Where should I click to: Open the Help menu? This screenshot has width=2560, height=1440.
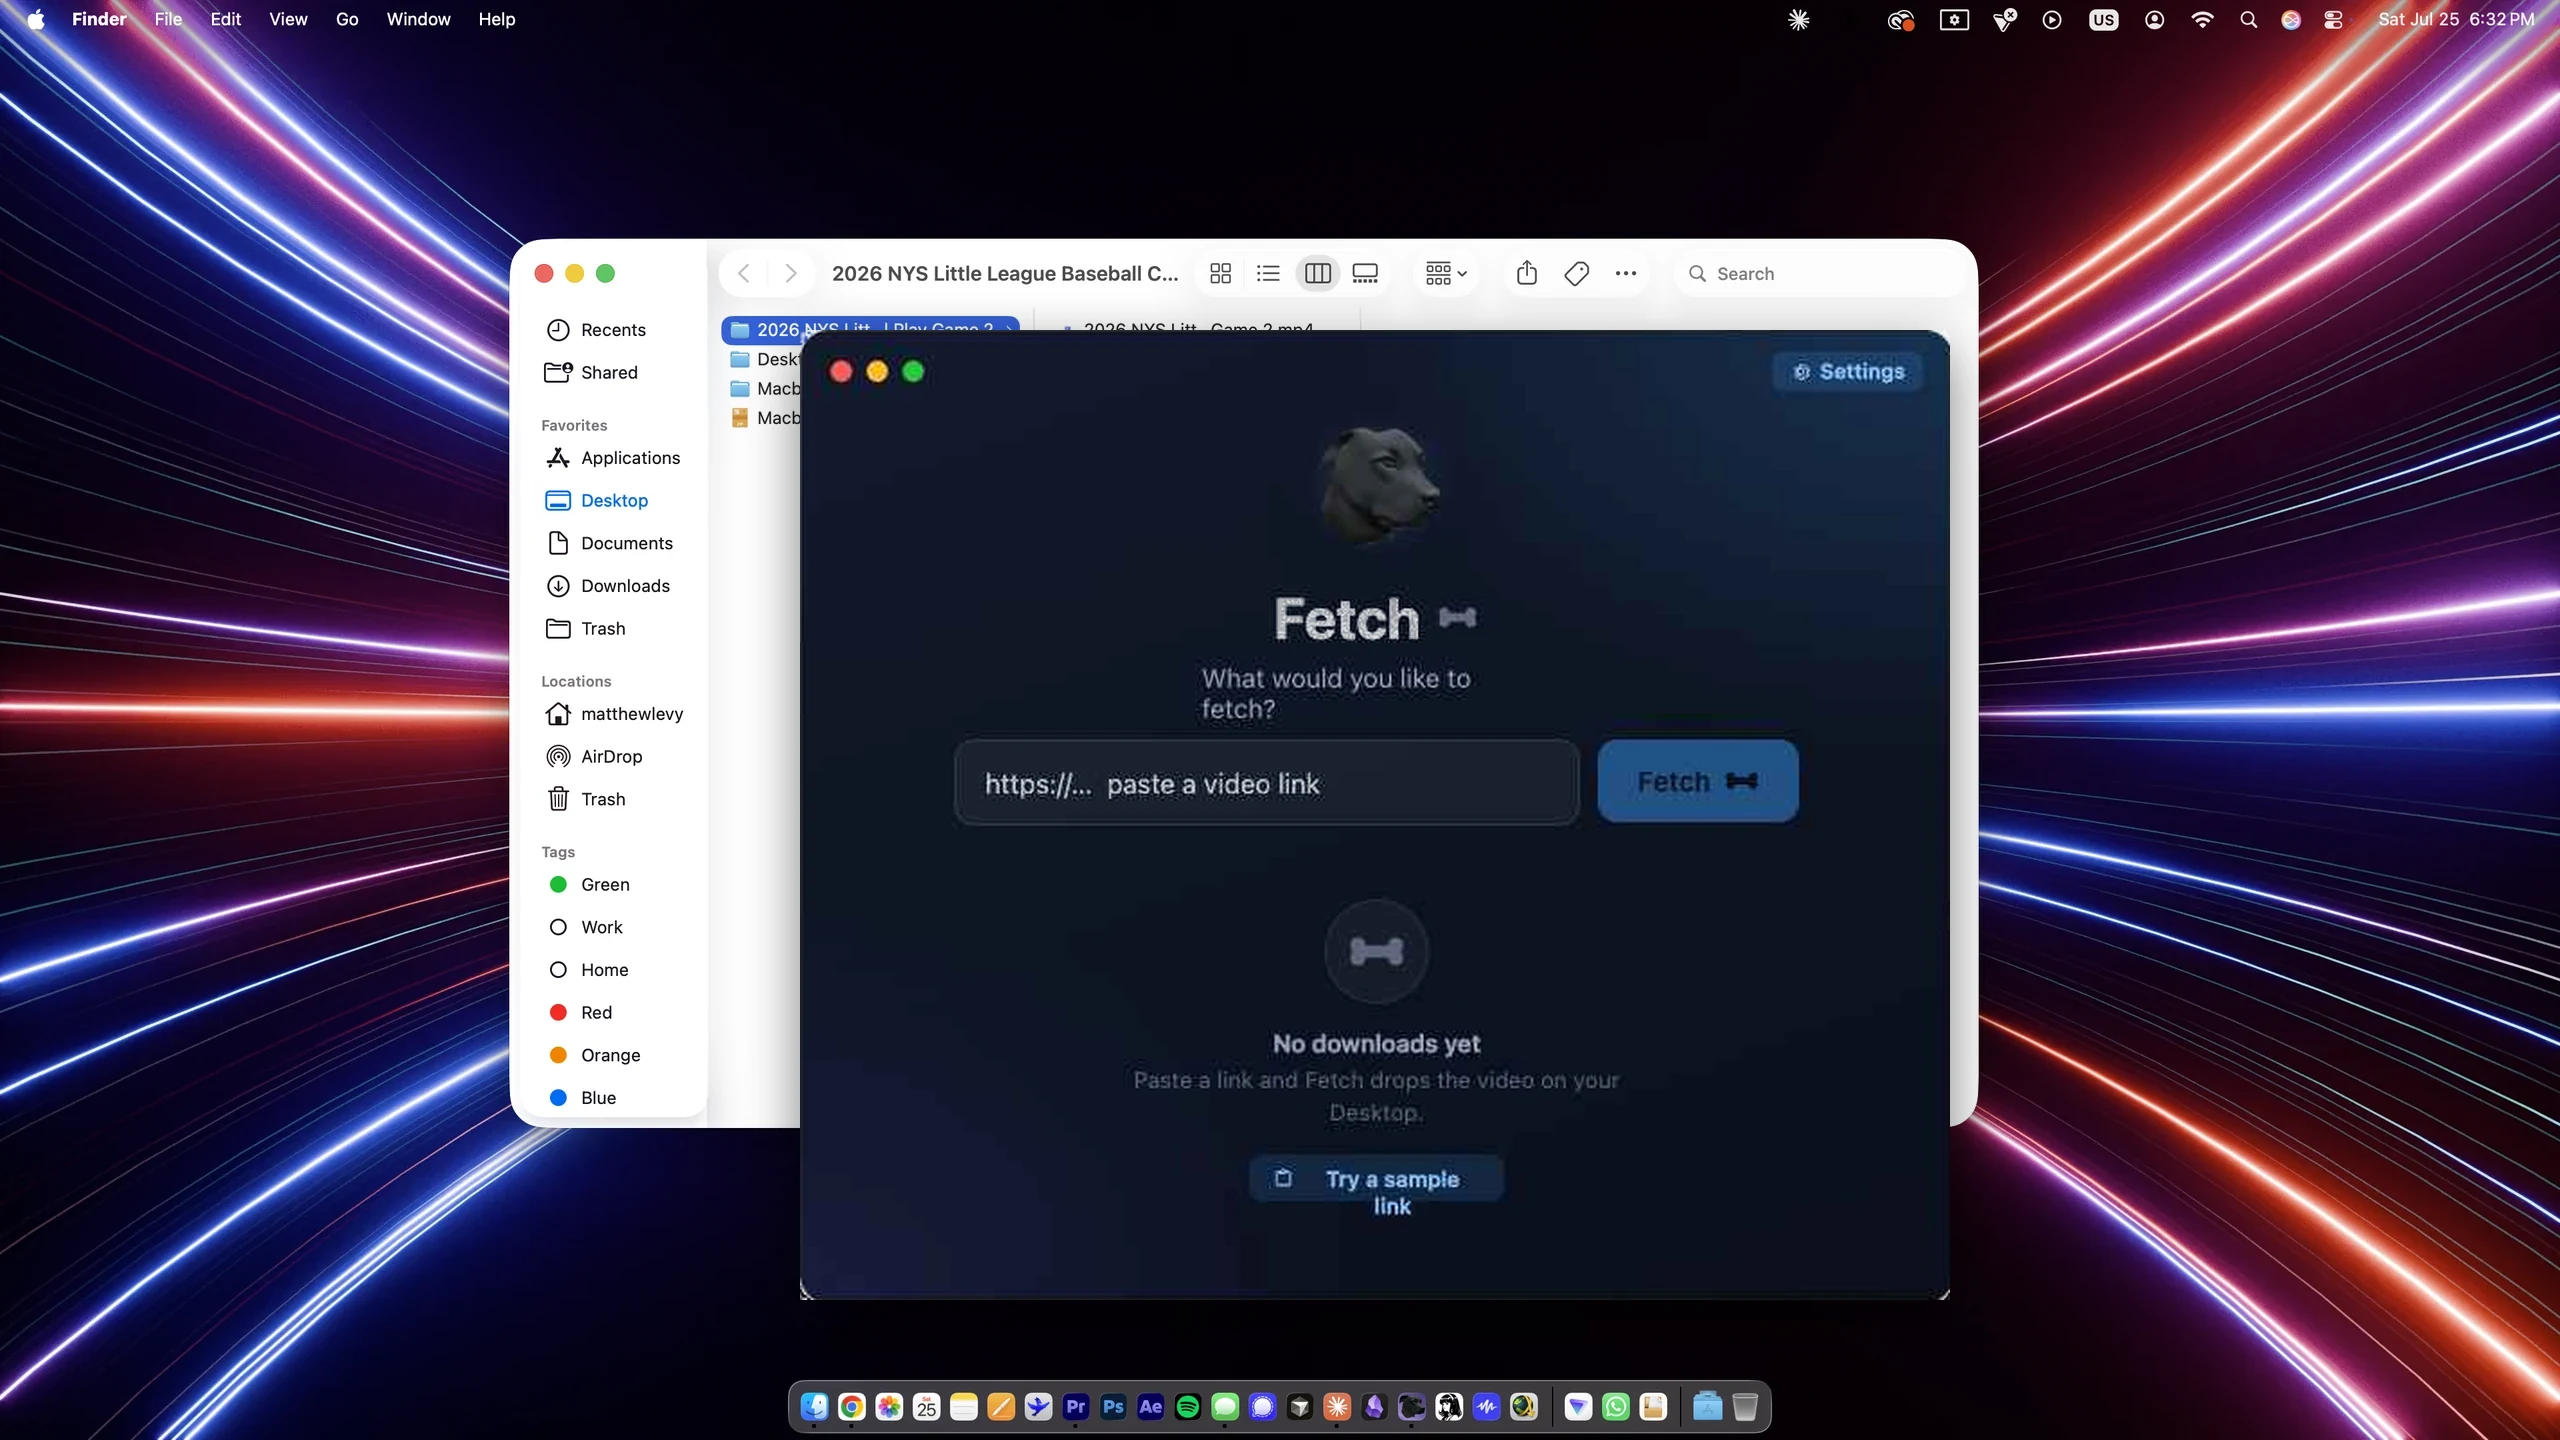point(496,19)
